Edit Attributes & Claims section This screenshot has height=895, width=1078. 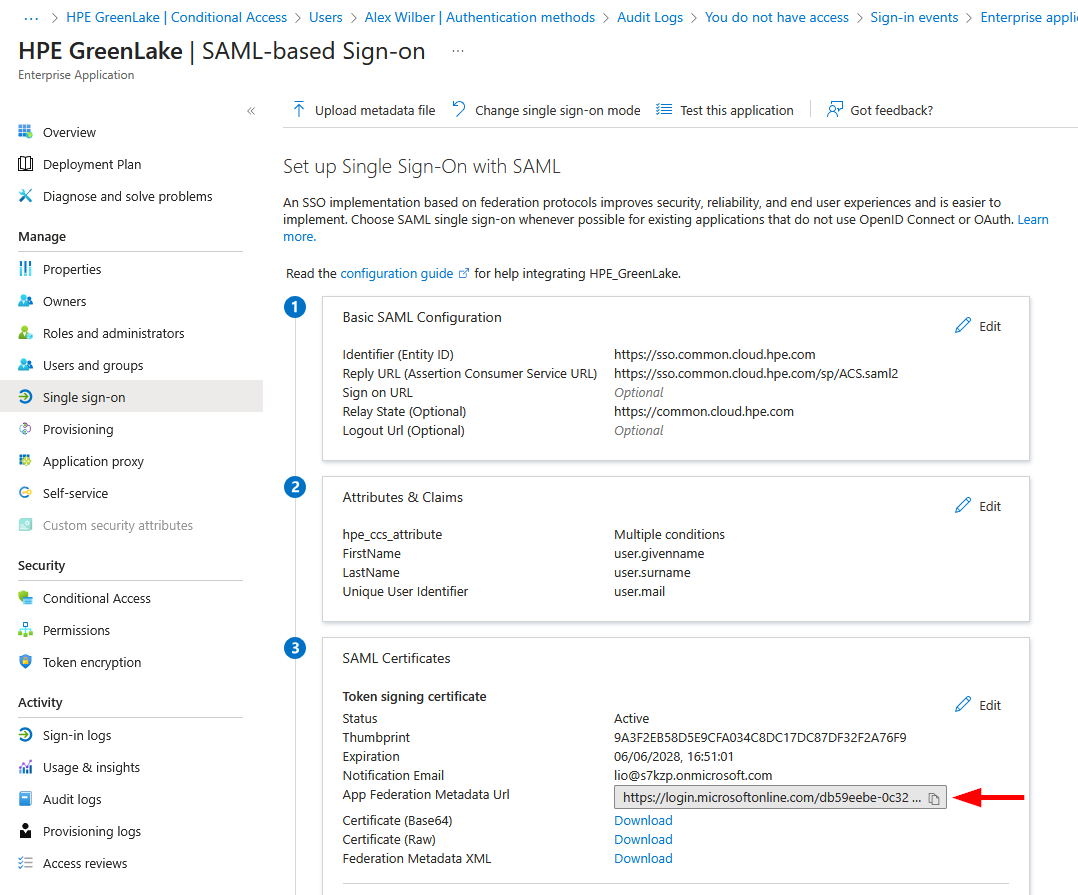click(977, 506)
